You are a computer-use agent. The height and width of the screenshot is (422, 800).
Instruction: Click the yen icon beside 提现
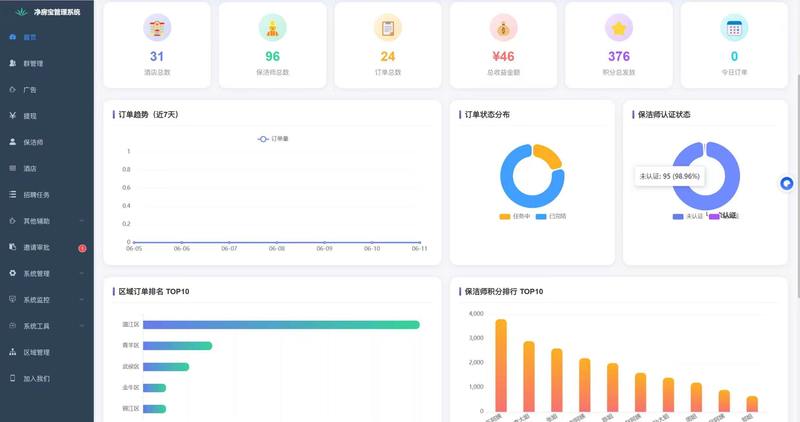point(13,116)
